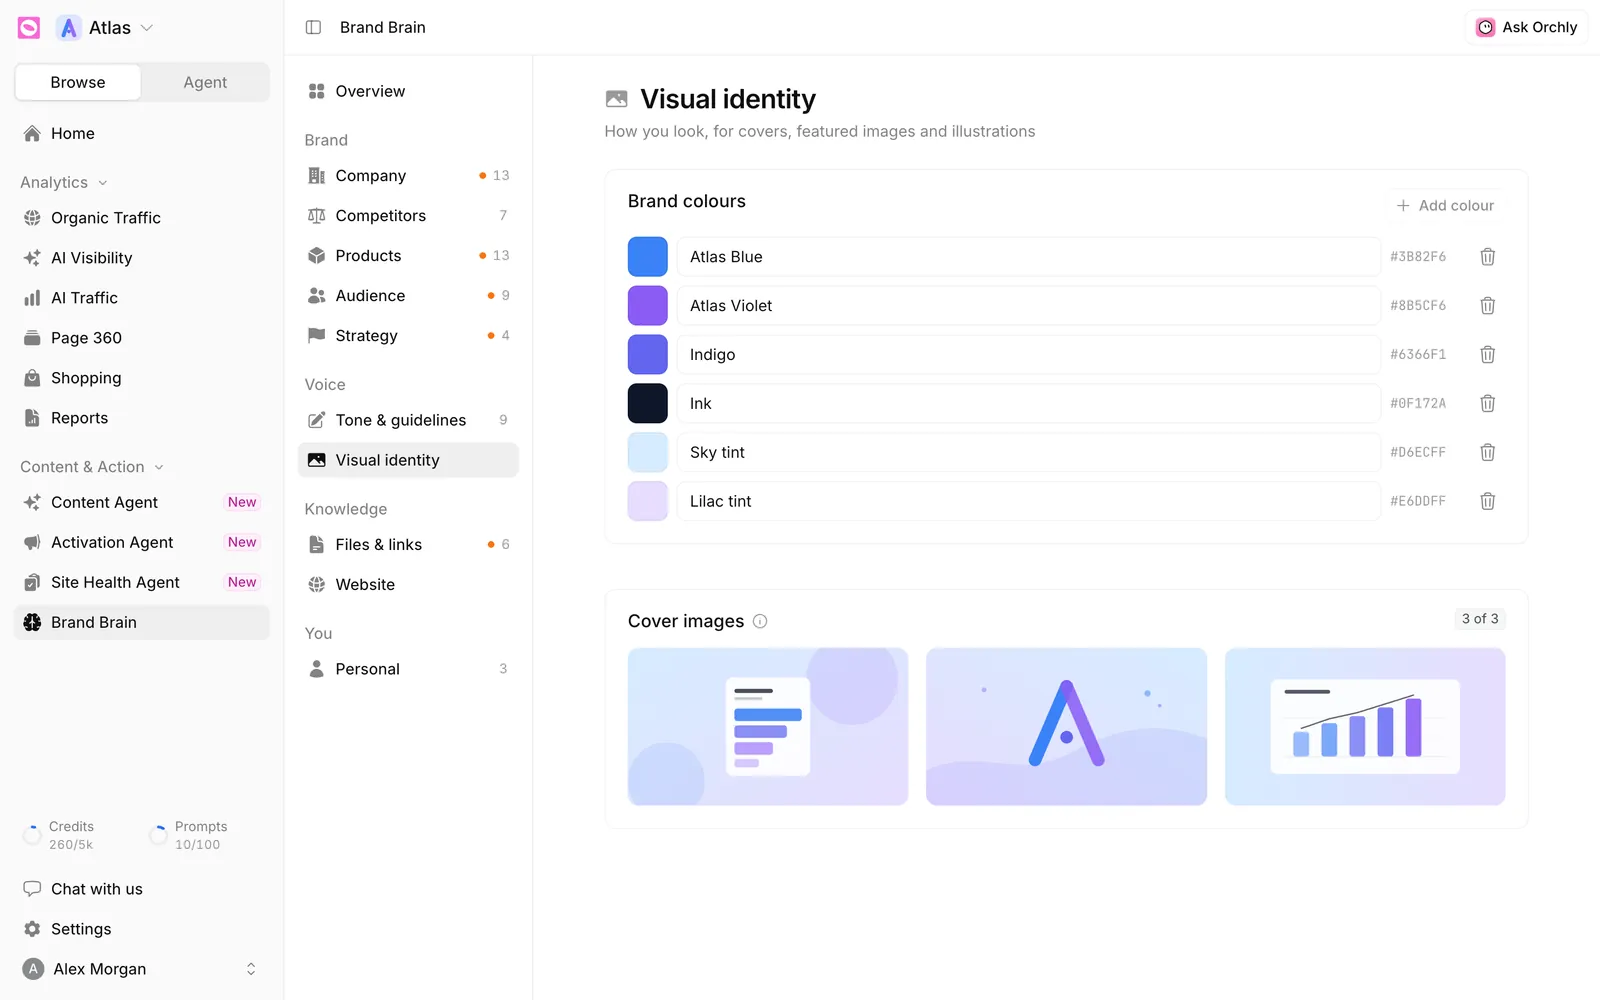Open Competitors scales icon
1600x1000 pixels.
click(x=317, y=216)
